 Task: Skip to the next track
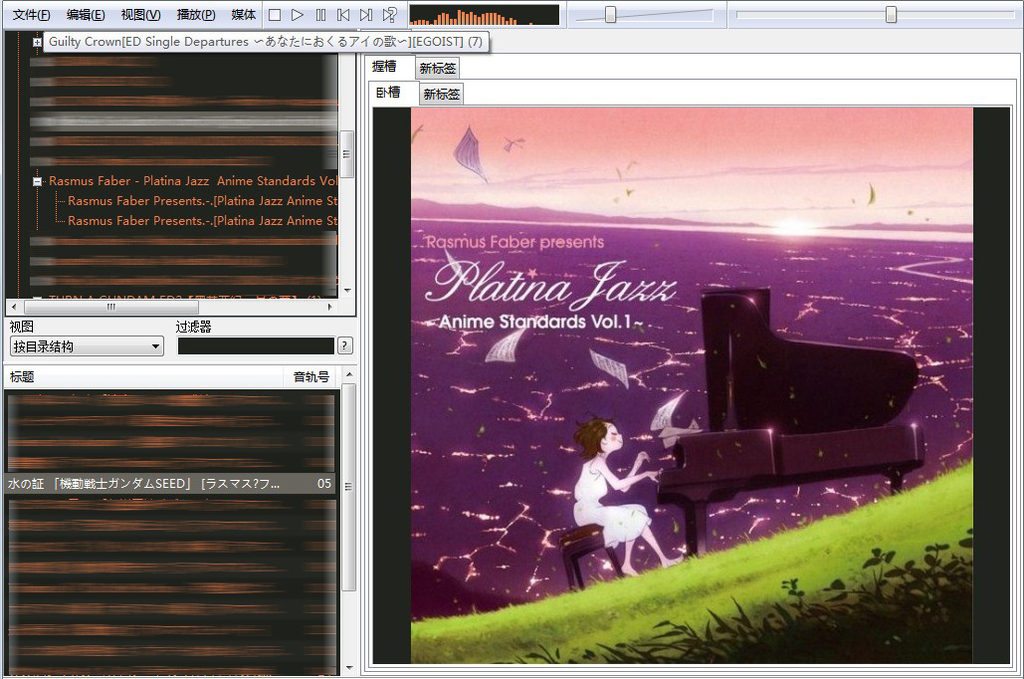coord(366,15)
